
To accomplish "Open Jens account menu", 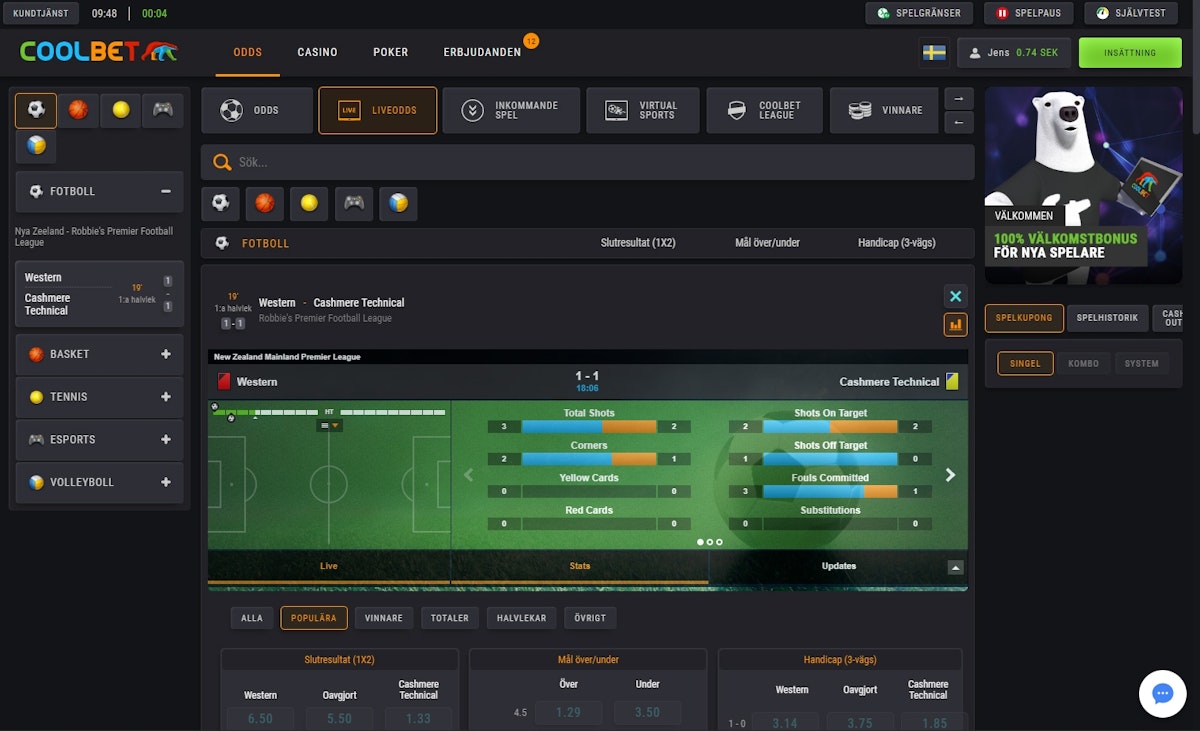I will (1014, 53).
